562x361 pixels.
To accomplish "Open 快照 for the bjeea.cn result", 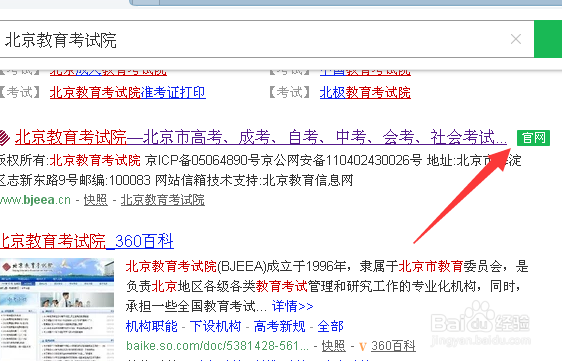I will (96, 200).
